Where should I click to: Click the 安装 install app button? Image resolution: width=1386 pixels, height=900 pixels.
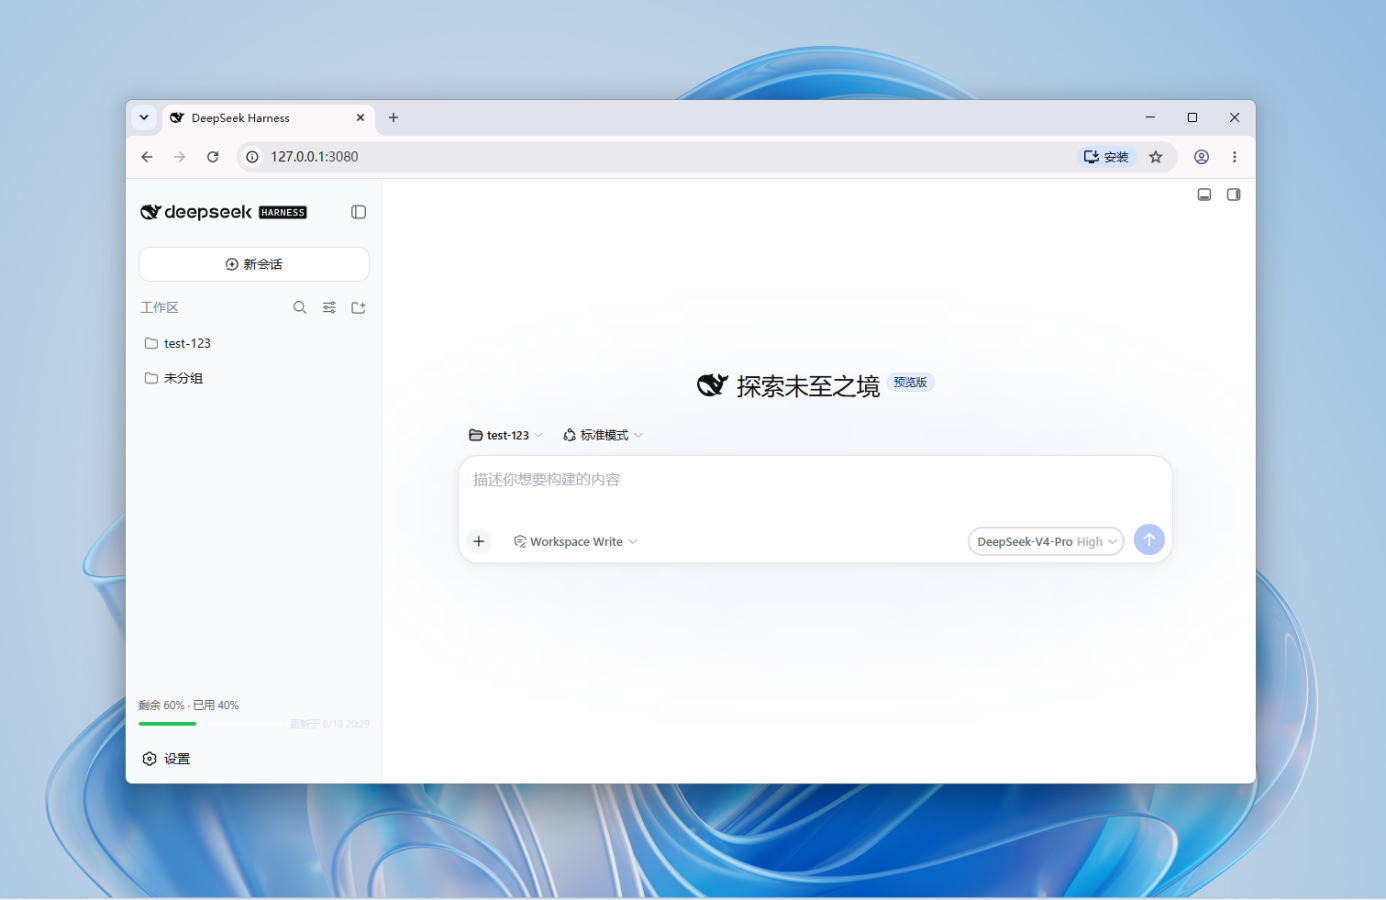1106,157
